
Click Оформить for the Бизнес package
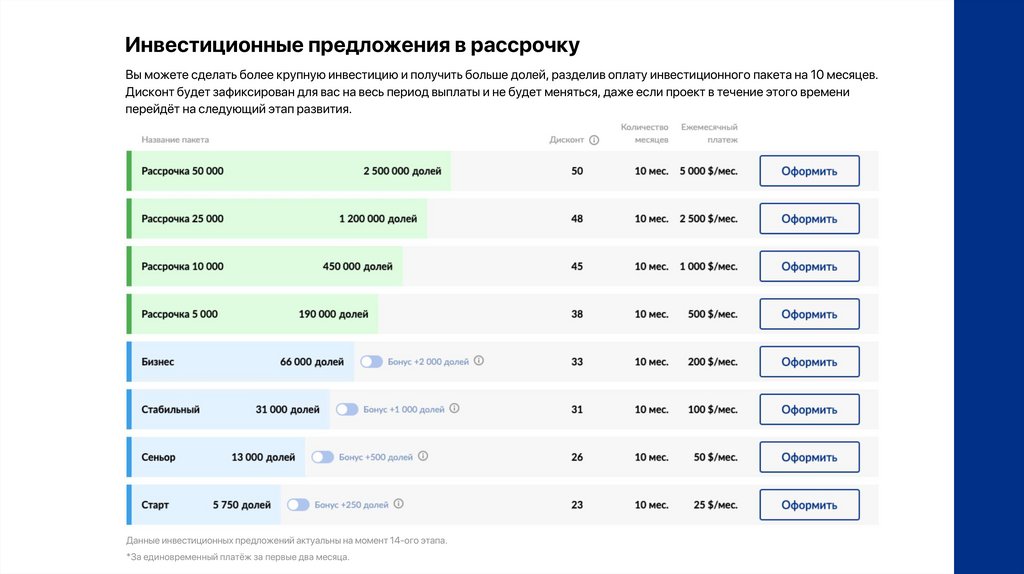[x=809, y=362]
